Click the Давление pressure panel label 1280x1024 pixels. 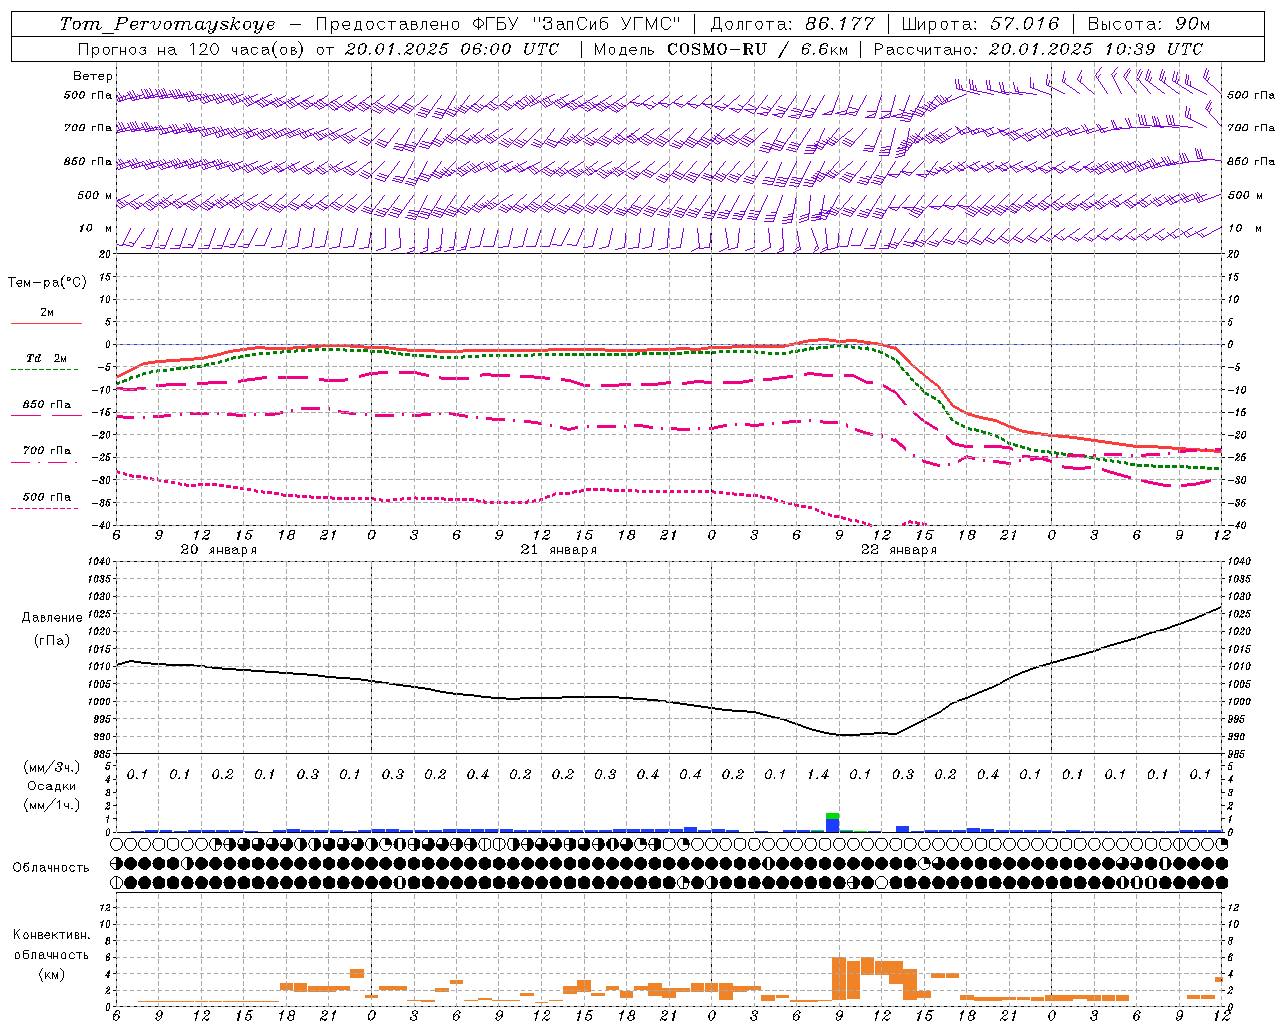[52, 618]
